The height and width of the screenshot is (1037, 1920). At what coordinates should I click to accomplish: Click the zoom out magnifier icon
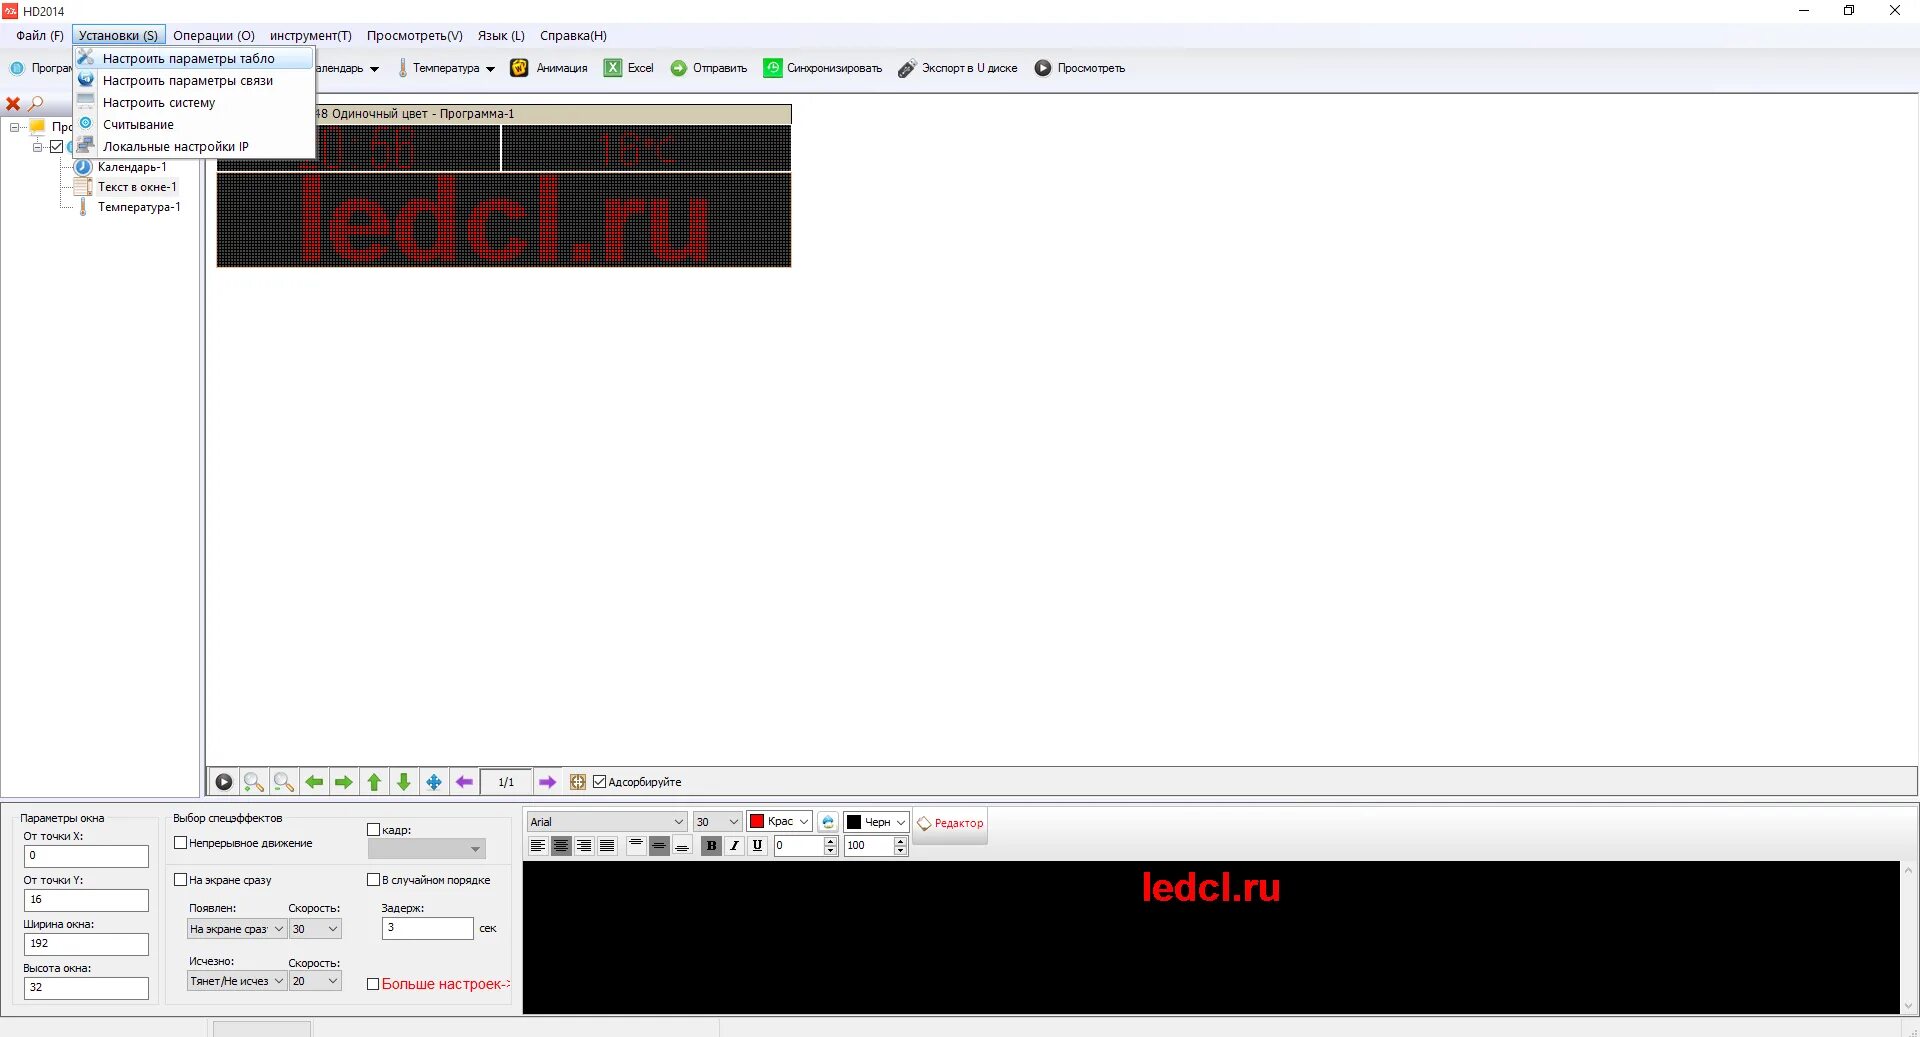284,782
